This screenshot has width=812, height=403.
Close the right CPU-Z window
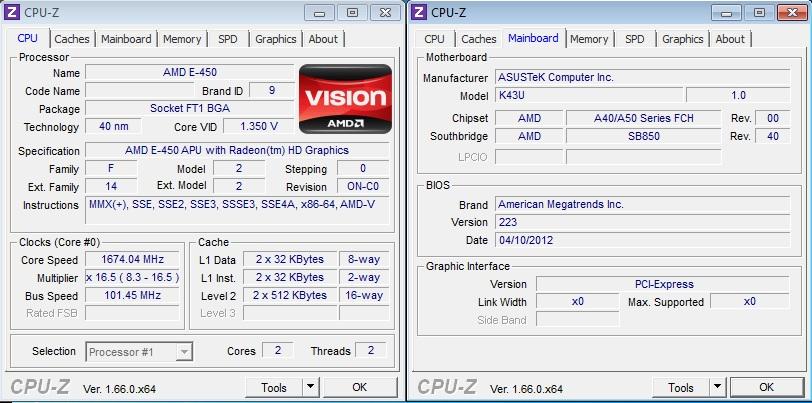[792, 12]
